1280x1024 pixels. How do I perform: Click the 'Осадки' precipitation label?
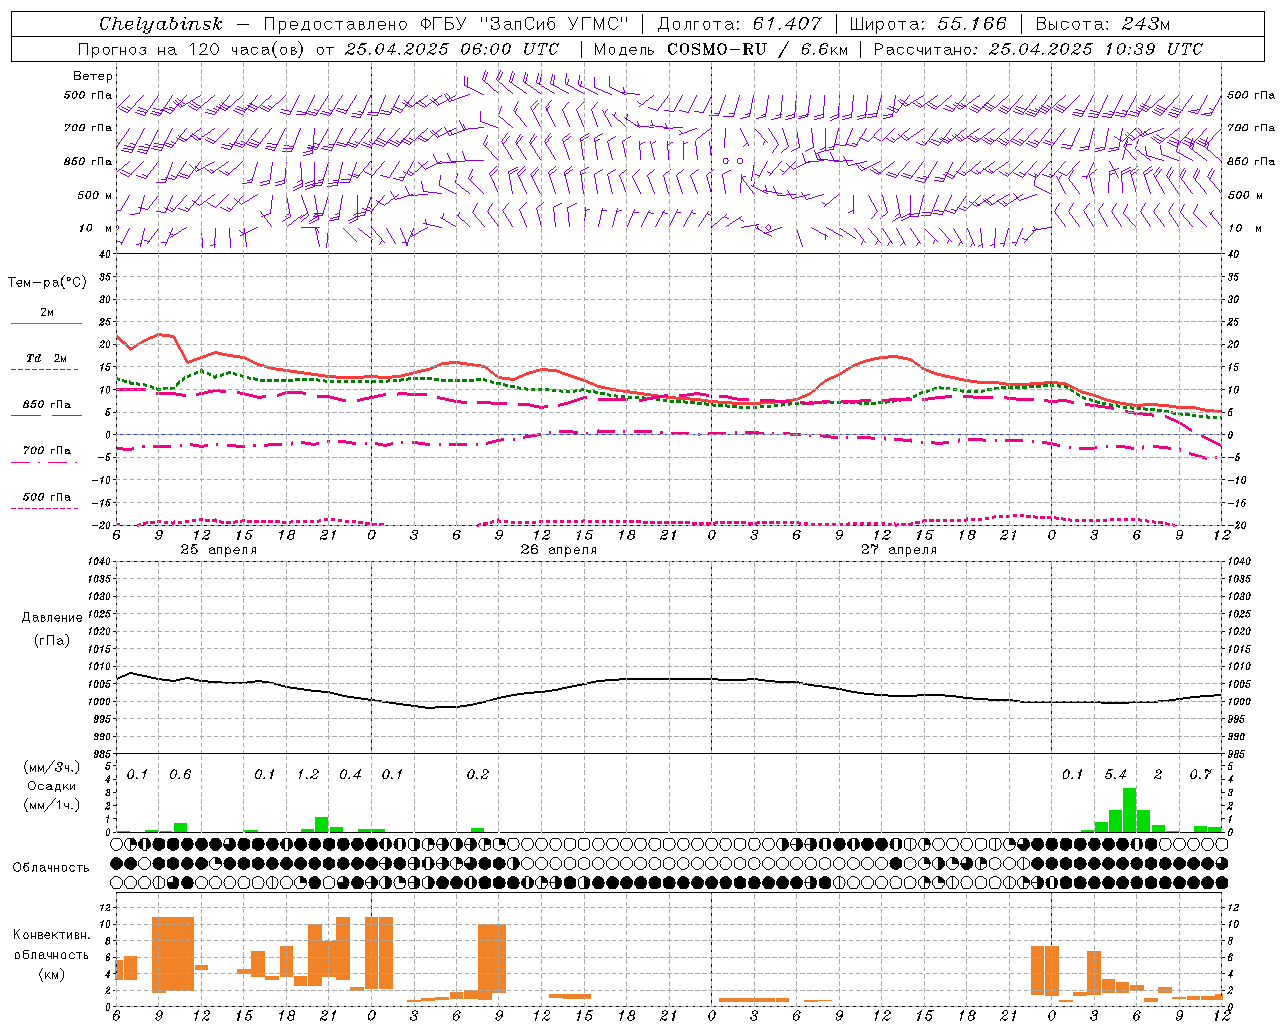pyautogui.click(x=51, y=786)
